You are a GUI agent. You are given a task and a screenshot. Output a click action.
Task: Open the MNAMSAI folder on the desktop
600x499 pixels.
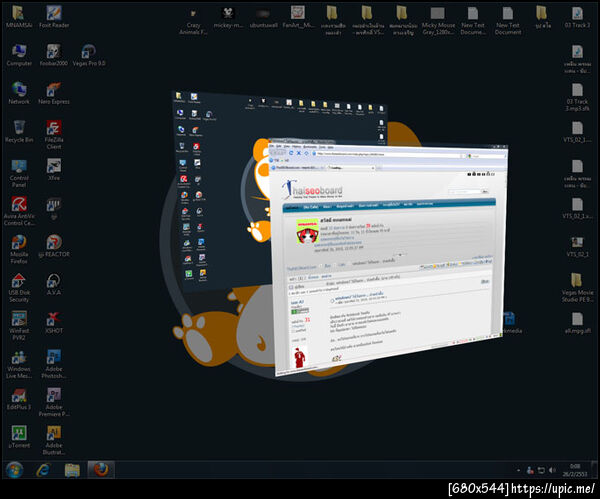(19, 17)
